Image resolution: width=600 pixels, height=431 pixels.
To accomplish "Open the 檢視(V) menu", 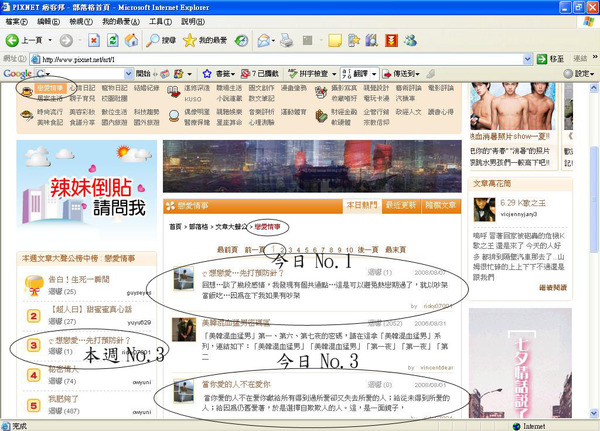I will click(x=81, y=22).
